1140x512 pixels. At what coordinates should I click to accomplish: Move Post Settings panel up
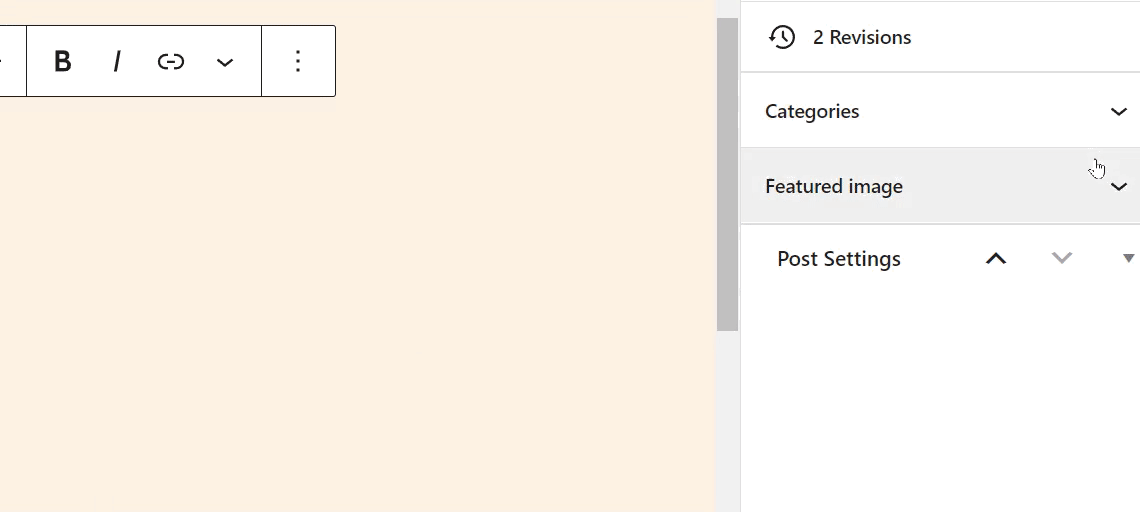tap(996, 258)
